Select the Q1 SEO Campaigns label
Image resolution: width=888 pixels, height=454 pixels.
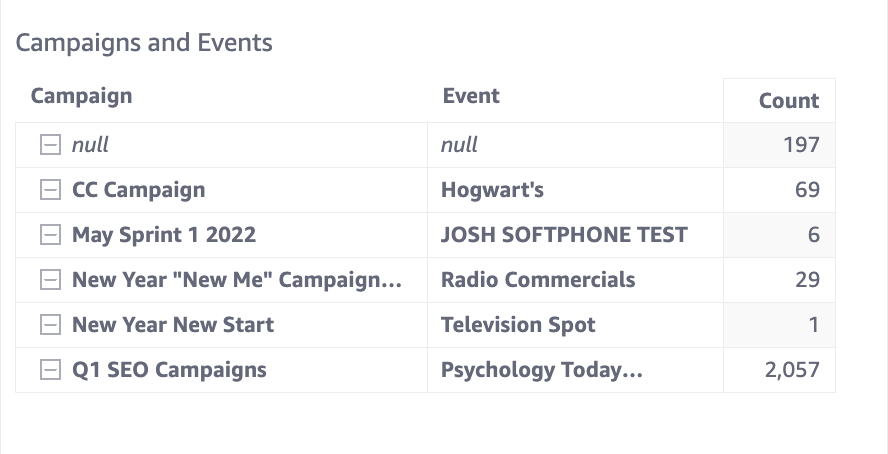coord(169,370)
